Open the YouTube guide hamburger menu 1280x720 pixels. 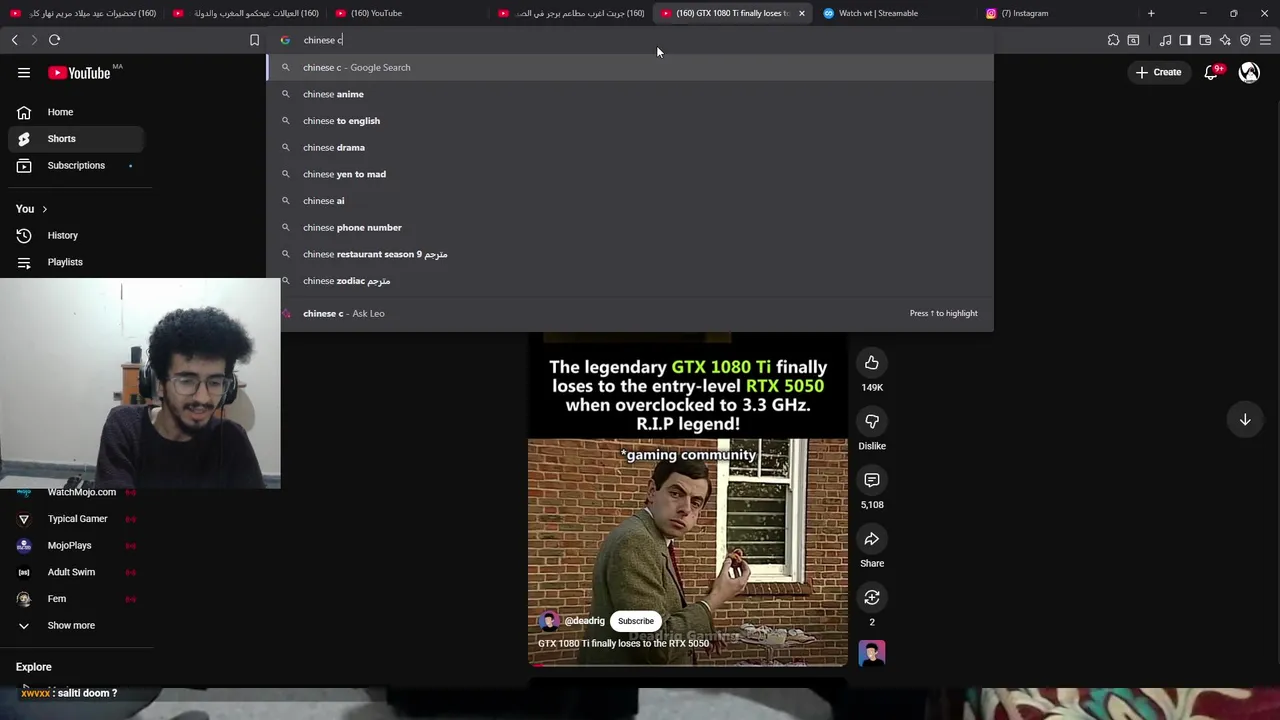coord(24,73)
